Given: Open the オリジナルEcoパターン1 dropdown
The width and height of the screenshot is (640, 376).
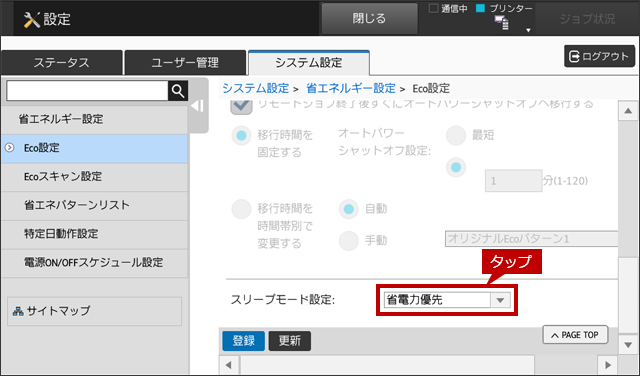Looking at the screenshot, I should (531, 238).
